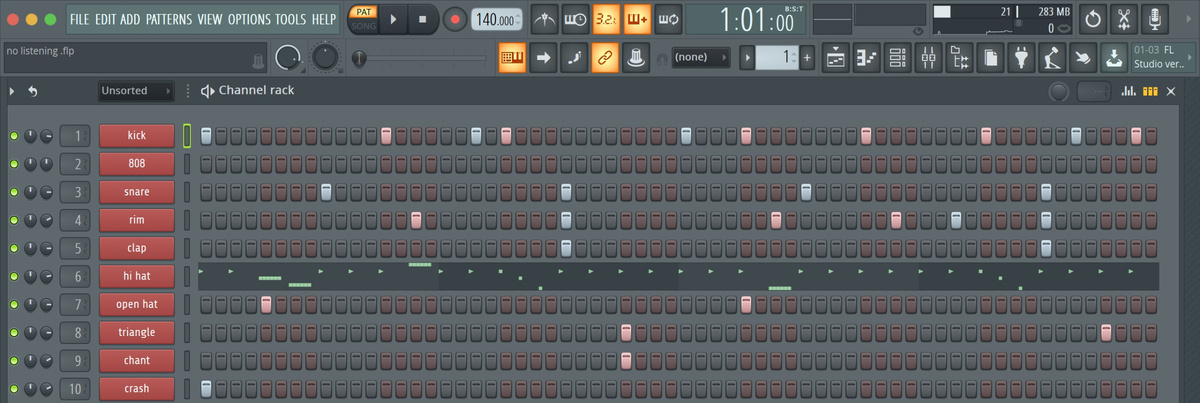Open the HELP menu
The image size is (1200, 403).
tap(324, 19)
